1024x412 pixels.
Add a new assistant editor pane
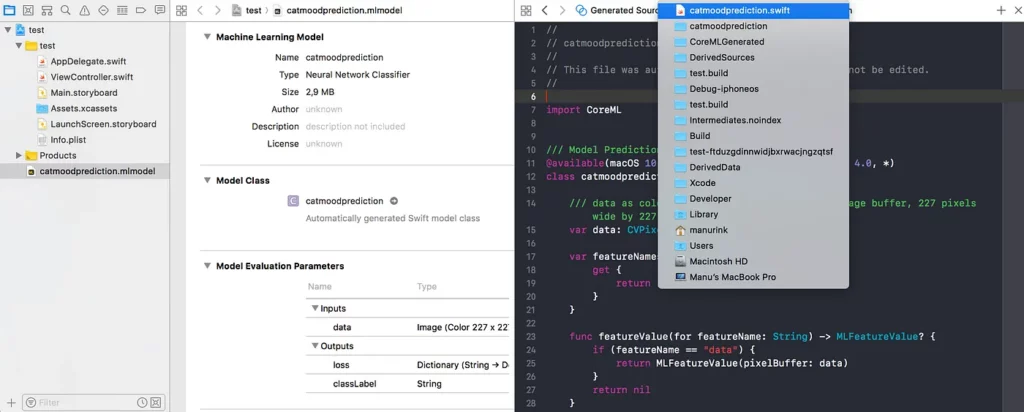1001,10
